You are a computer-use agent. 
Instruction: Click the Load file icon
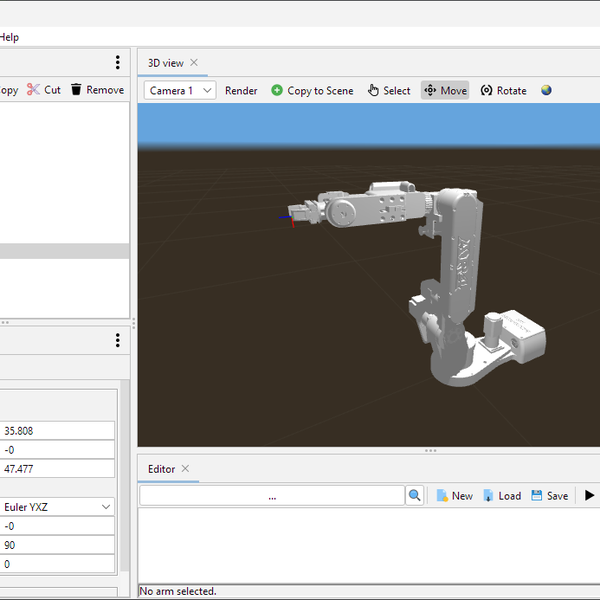coord(489,496)
